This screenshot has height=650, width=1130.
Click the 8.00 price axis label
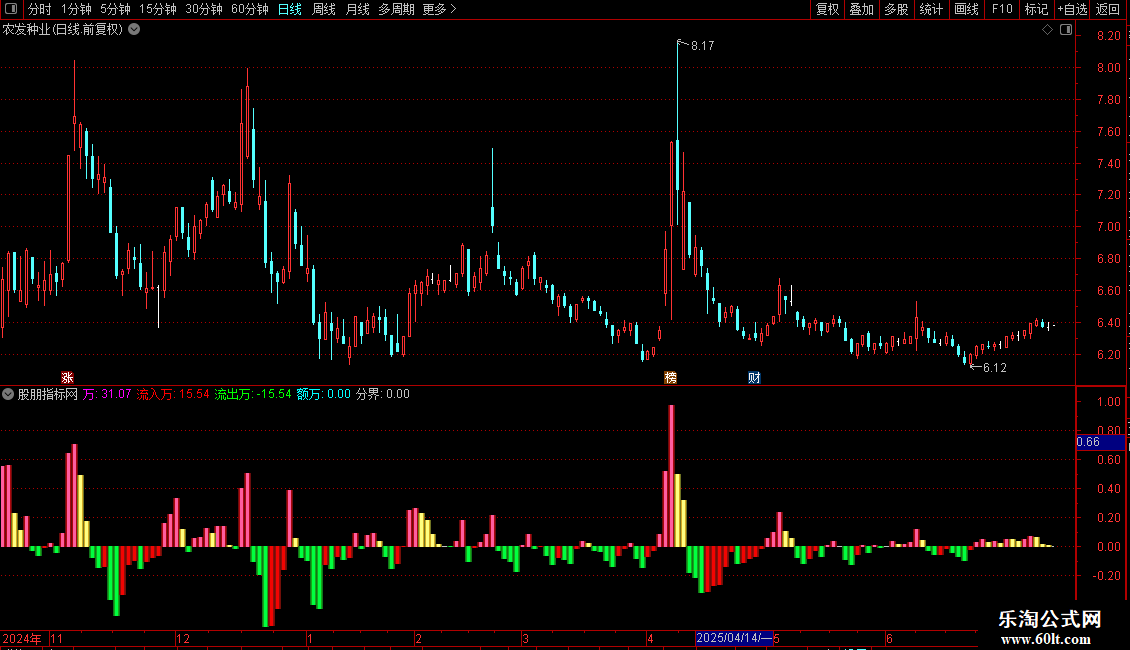pos(1108,68)
